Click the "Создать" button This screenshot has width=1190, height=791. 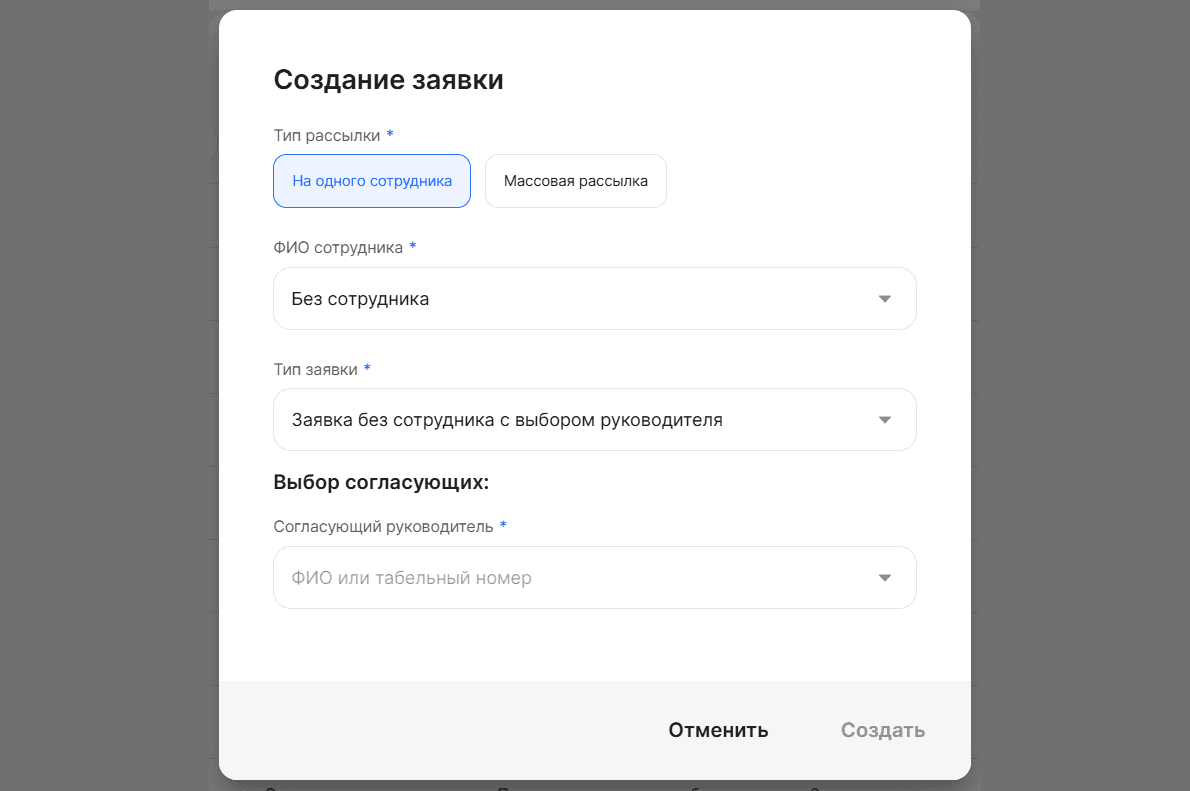(x=882, y=730)
